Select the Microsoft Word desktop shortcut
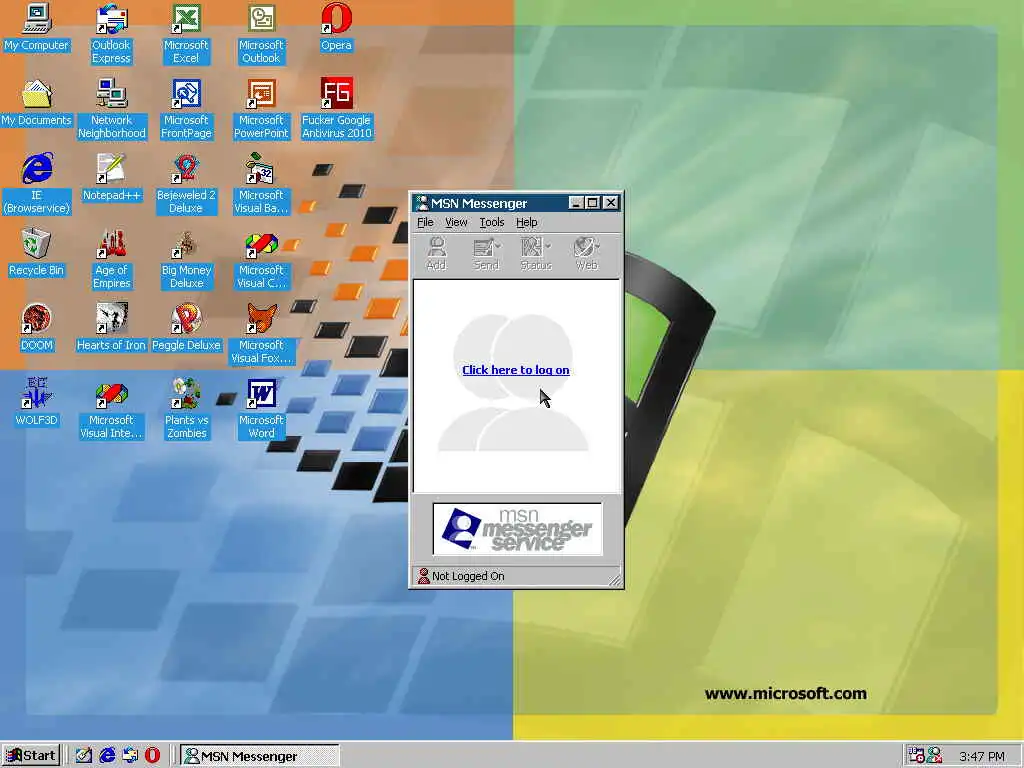 [261, 409]
